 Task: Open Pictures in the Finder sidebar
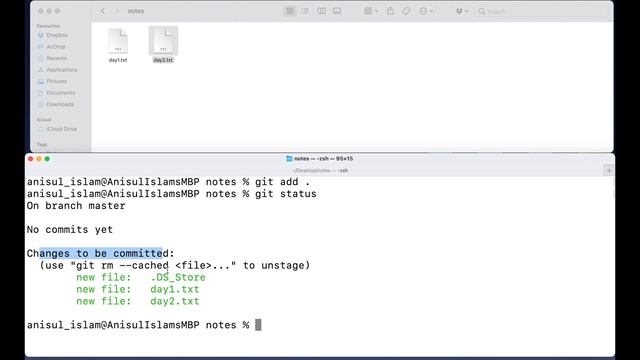(x=56, y=81)
